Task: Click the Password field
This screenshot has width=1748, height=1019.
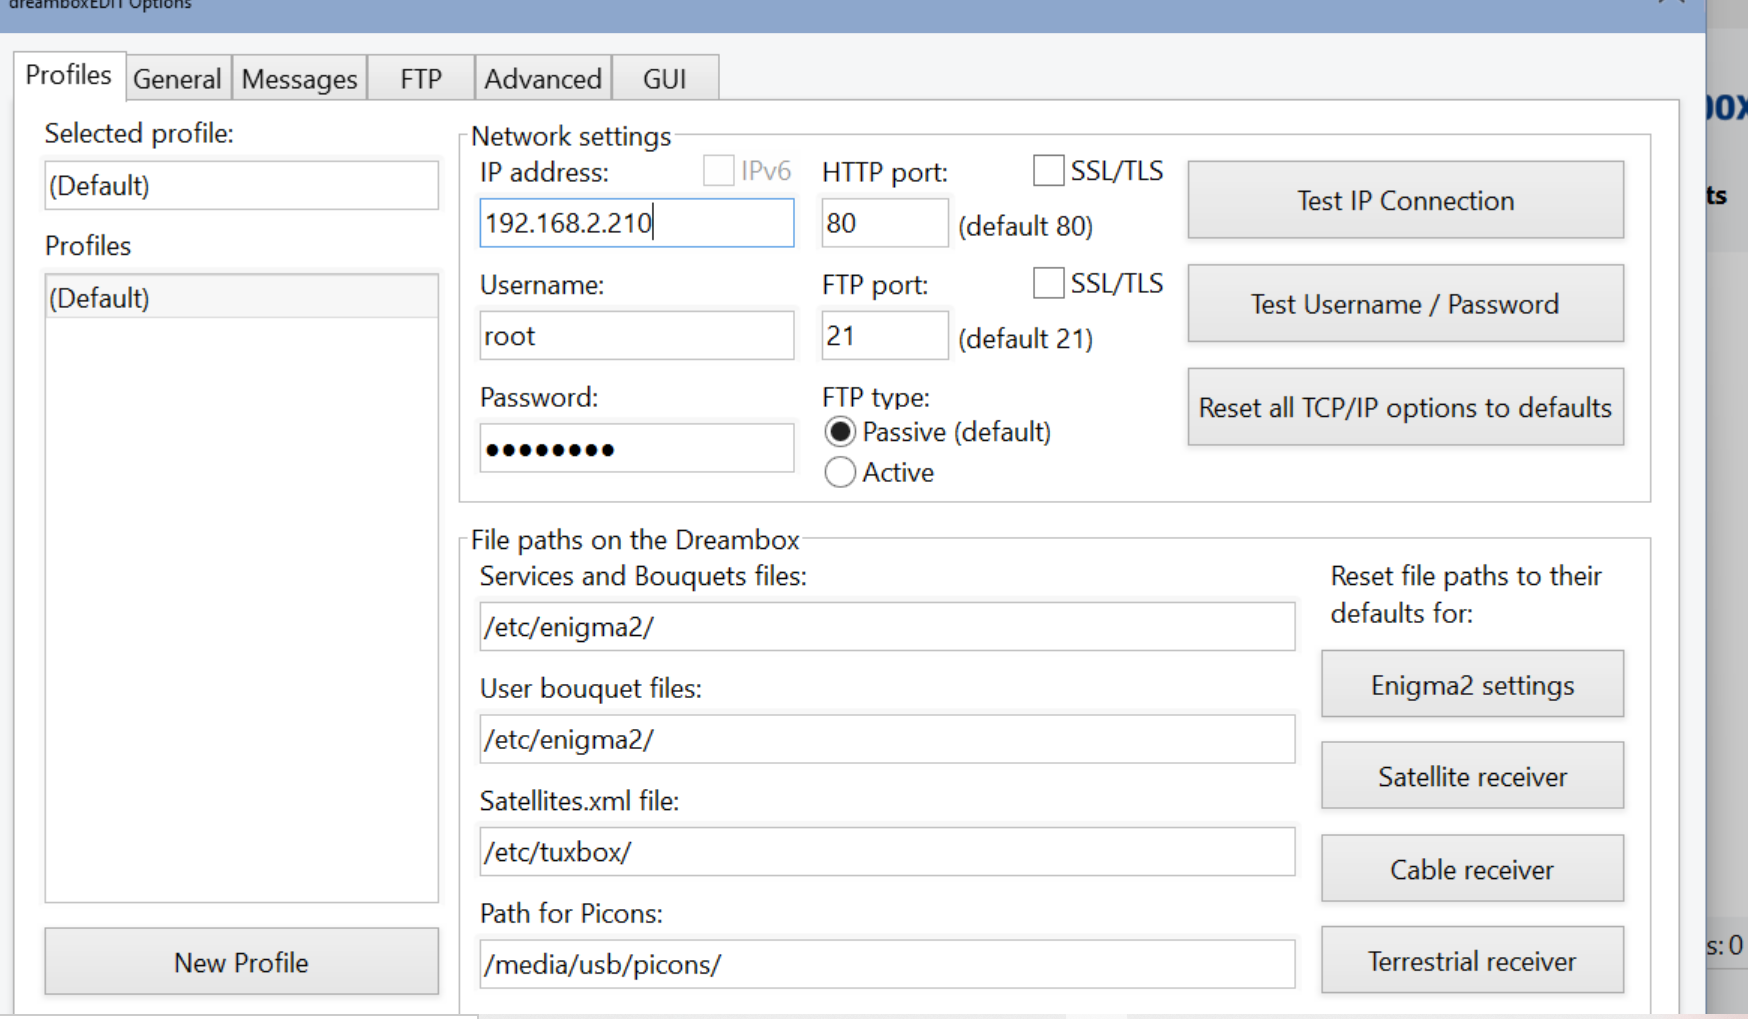Action: coord(637,449)
